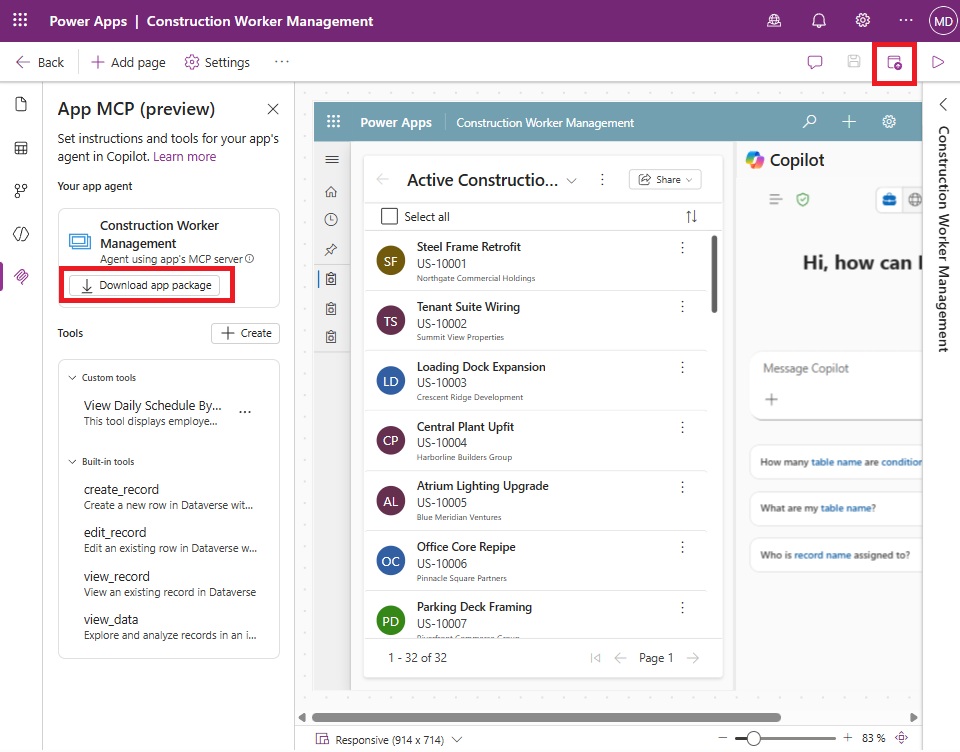Click Add page in command bar

128,62
